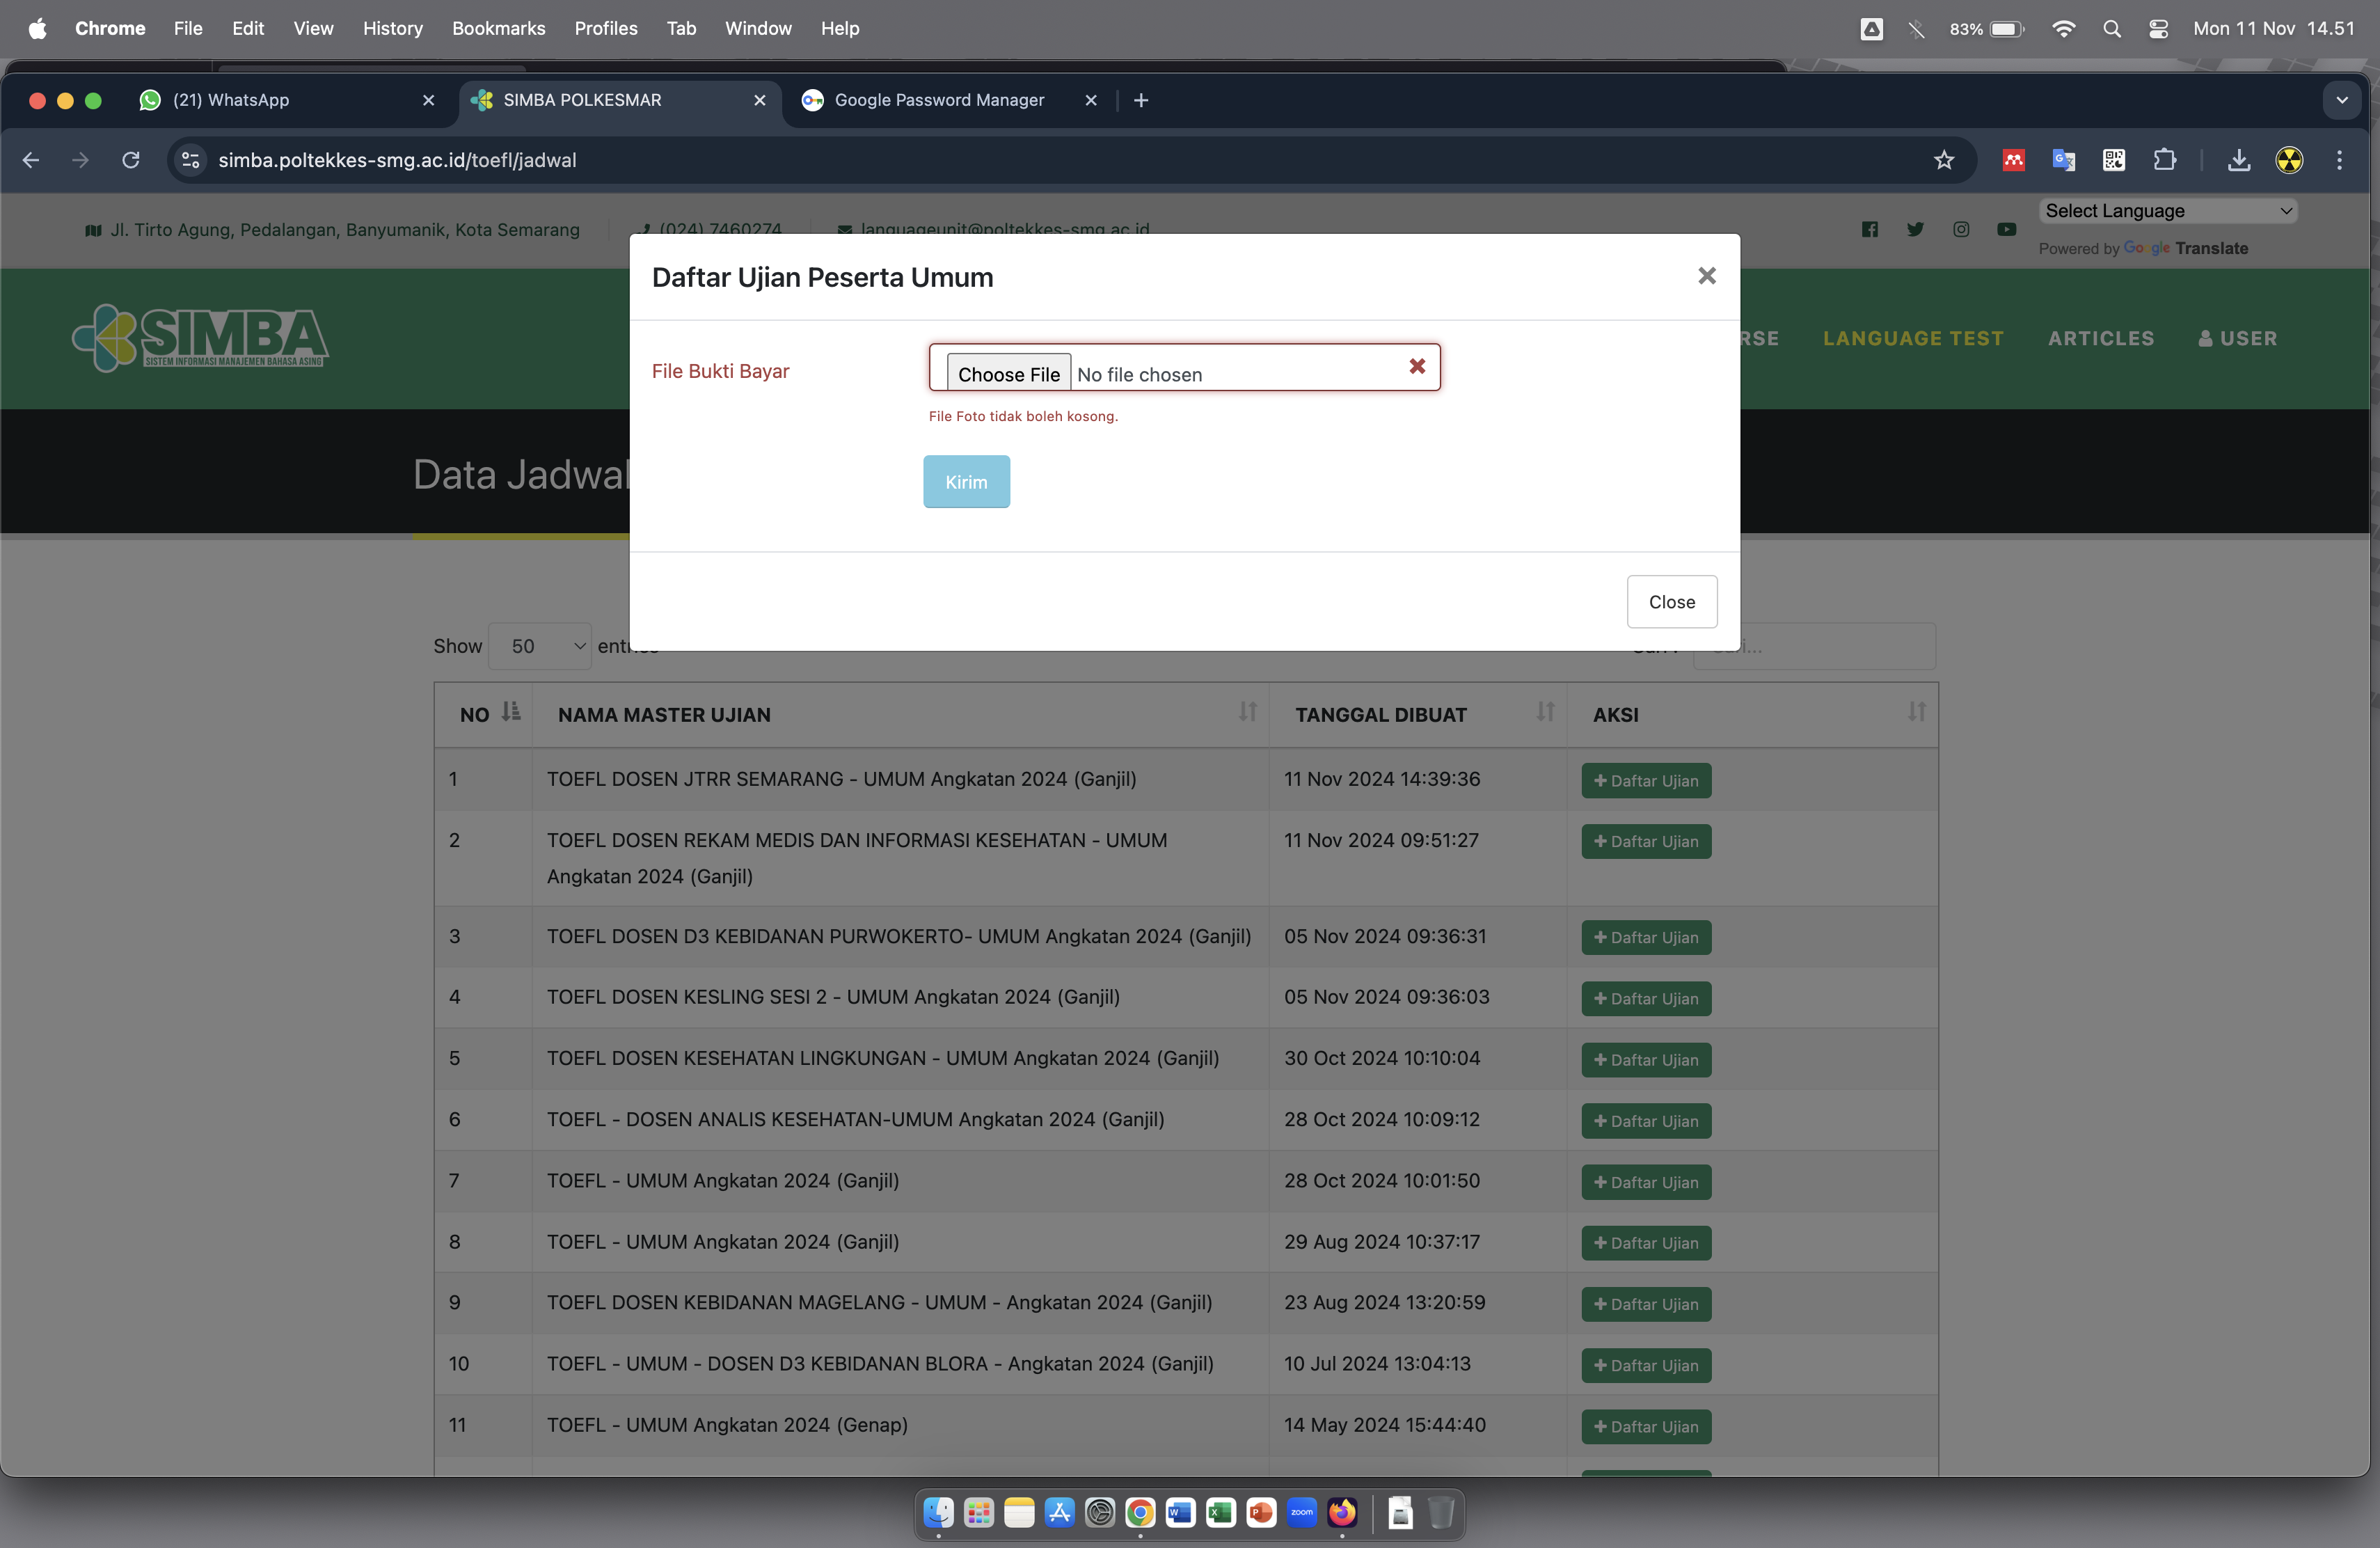
Task: Open Chrome three-dot menu
Action: click(2339, 160)
